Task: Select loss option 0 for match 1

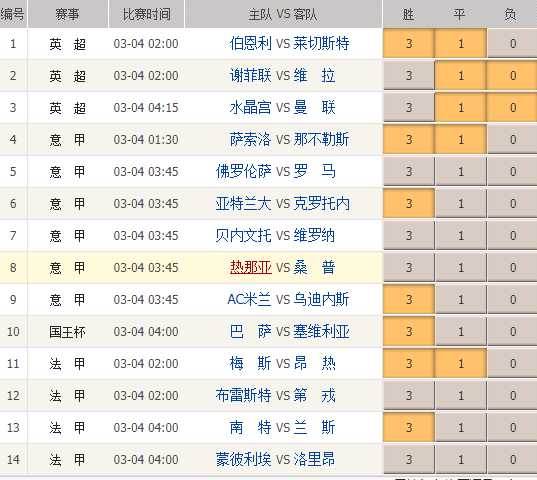Action: click(513, 43)
